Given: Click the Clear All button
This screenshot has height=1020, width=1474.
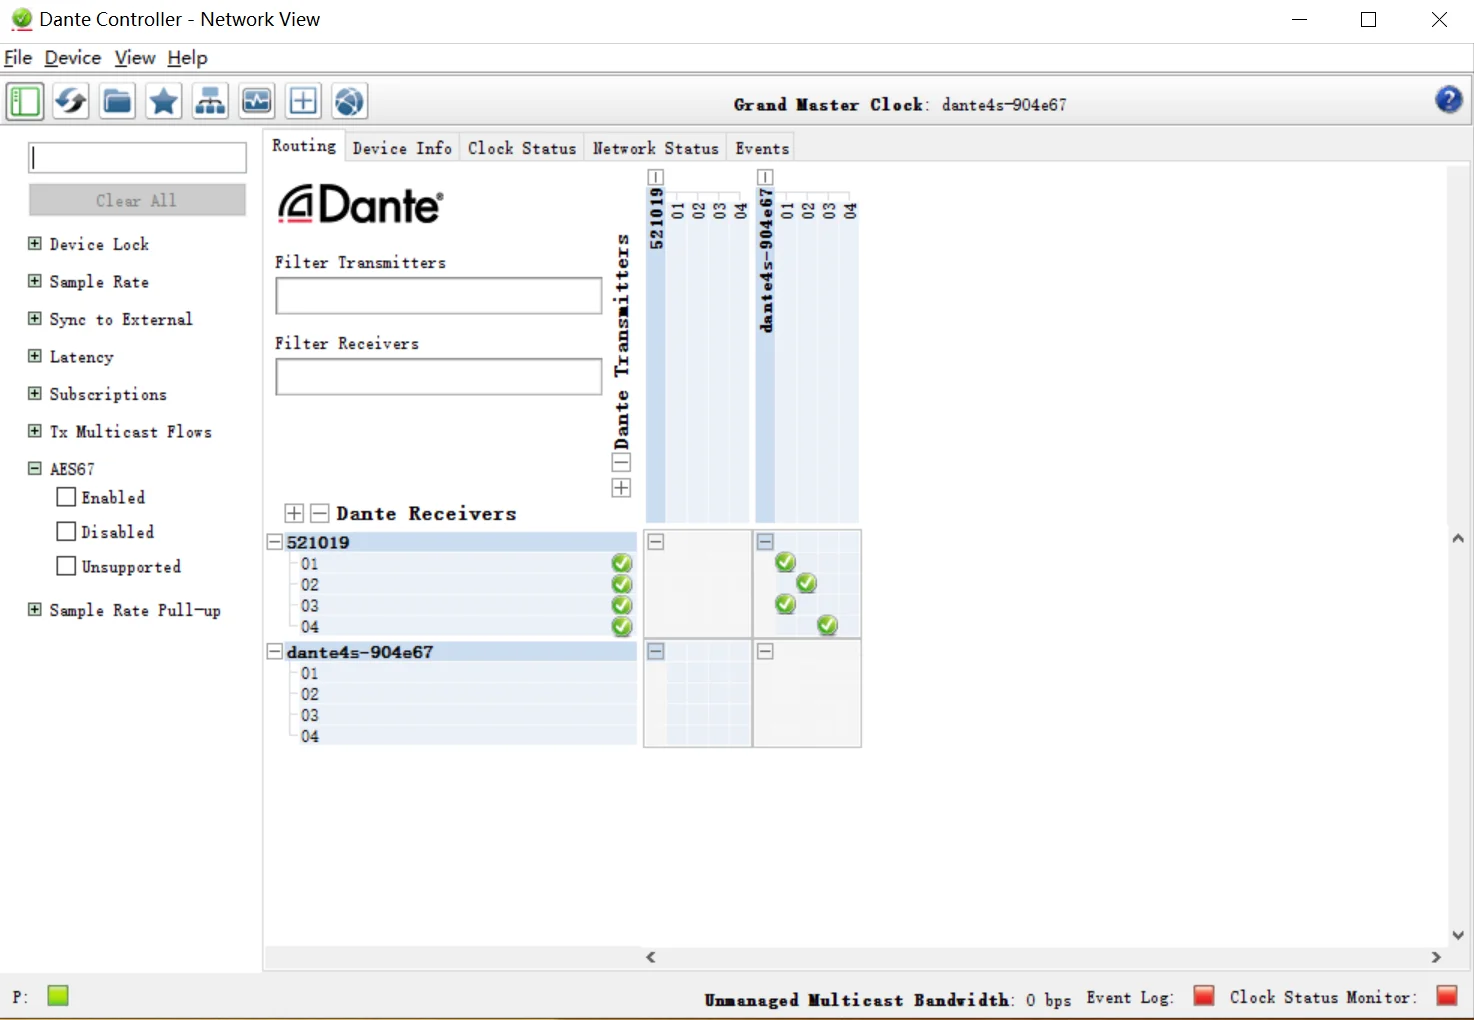Looking at the screenshot, I should [x=137, y=200].
